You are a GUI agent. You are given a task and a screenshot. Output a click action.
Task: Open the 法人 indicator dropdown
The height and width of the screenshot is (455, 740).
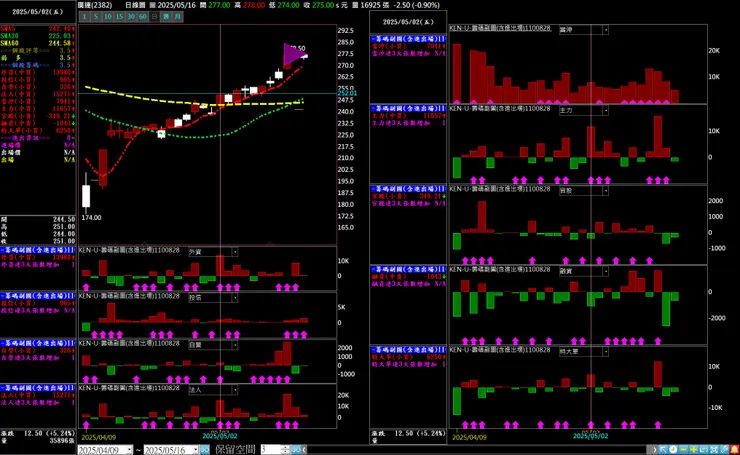[235, 390]
